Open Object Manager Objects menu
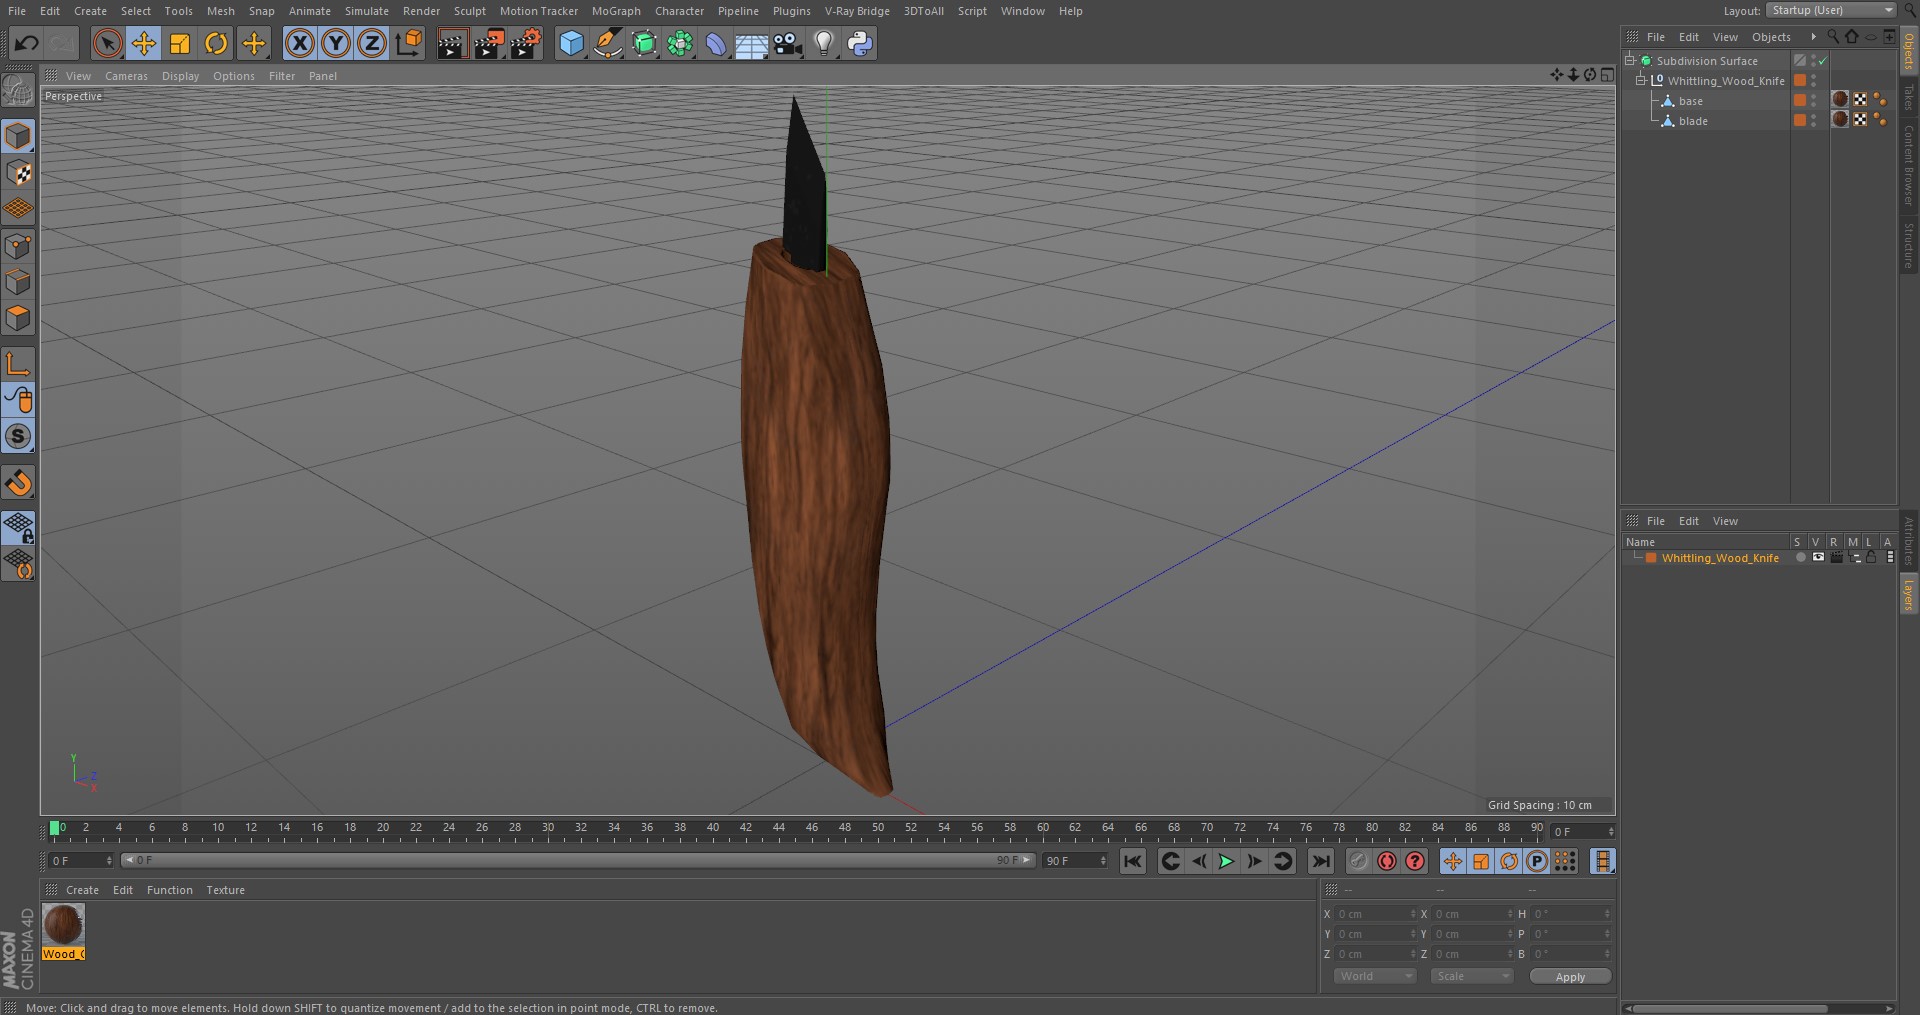Image resolution: width=1920 pixels, height=1015 pixels. tap(1771, 37)
